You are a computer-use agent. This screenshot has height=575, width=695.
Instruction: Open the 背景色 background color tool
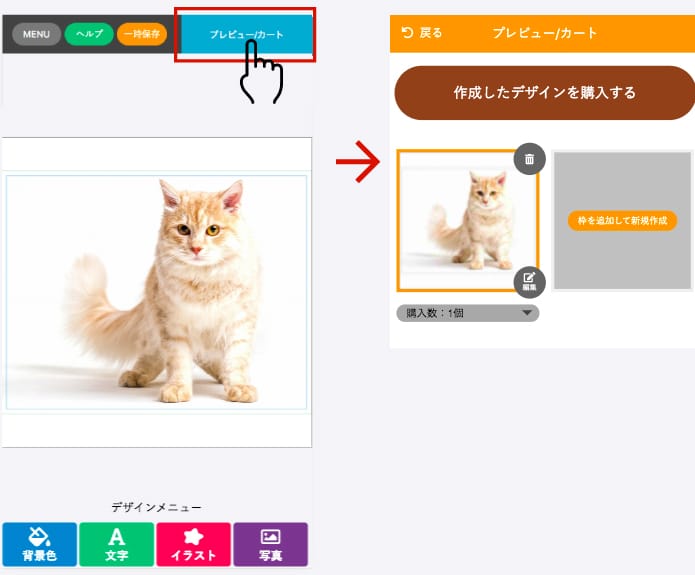point(39,544)
